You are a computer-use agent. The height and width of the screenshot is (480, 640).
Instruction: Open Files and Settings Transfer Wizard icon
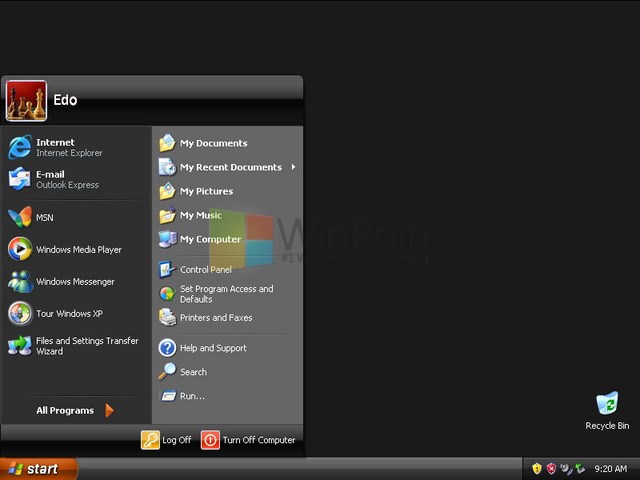20,345
